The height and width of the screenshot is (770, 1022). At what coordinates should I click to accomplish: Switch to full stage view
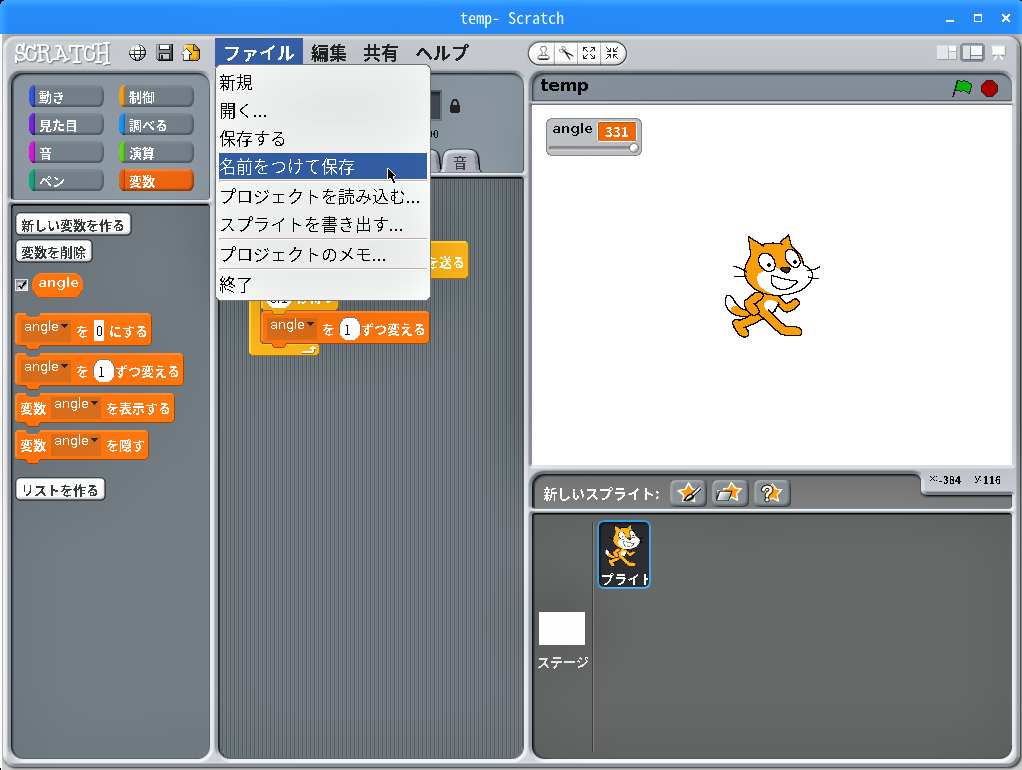pos(972,53)
